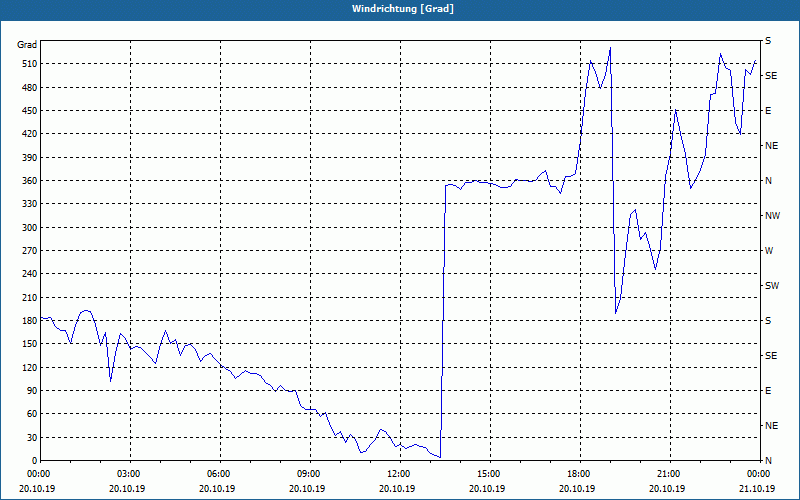The width and height of the screenshot is (800, 500).
Task: Pick the 390 degree axis label
Action: coord(29,157)
